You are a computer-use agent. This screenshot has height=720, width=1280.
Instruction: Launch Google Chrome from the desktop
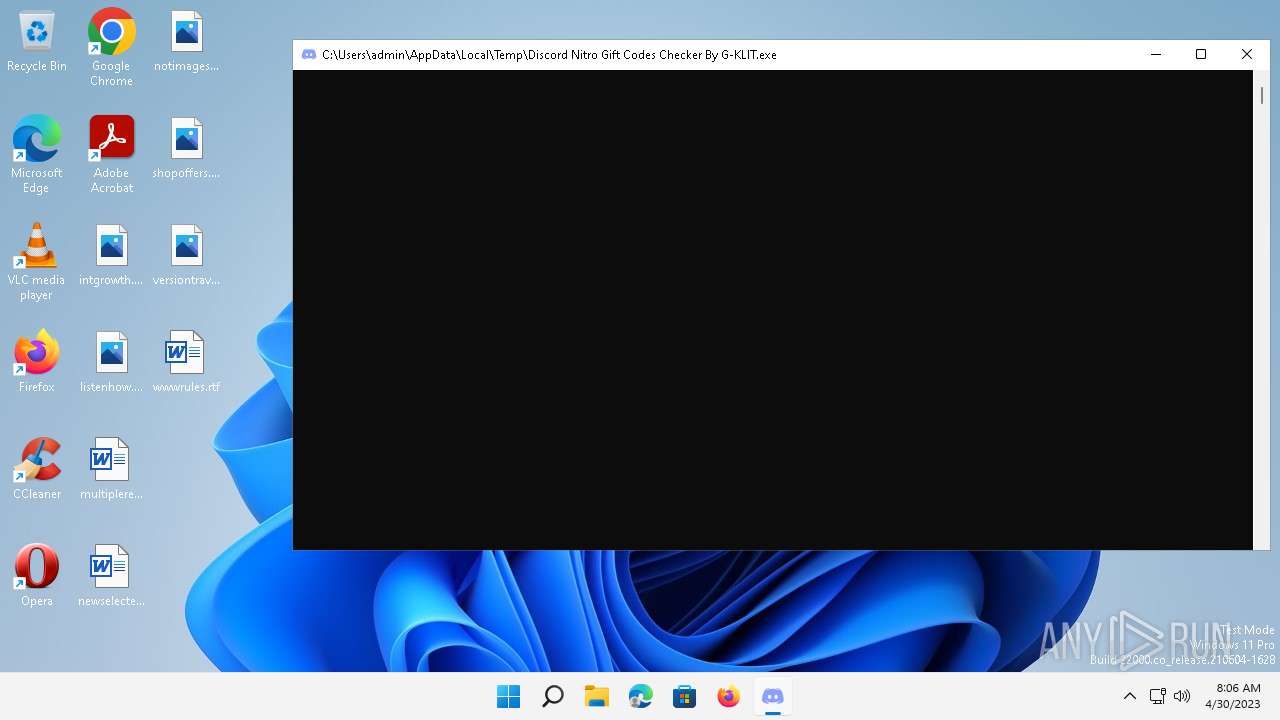pyautogui.click(x=111, y=48)
